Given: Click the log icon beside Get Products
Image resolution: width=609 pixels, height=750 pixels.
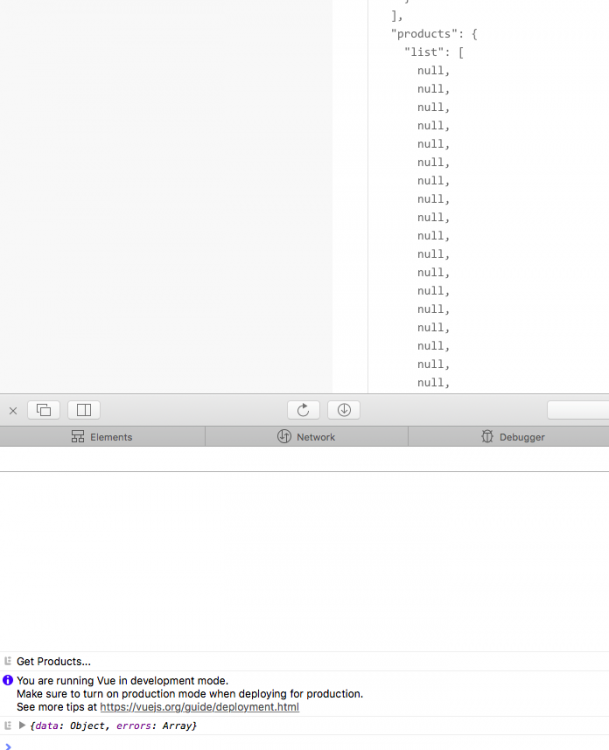Looking at the screenshot, I should [x=8, y=661].
